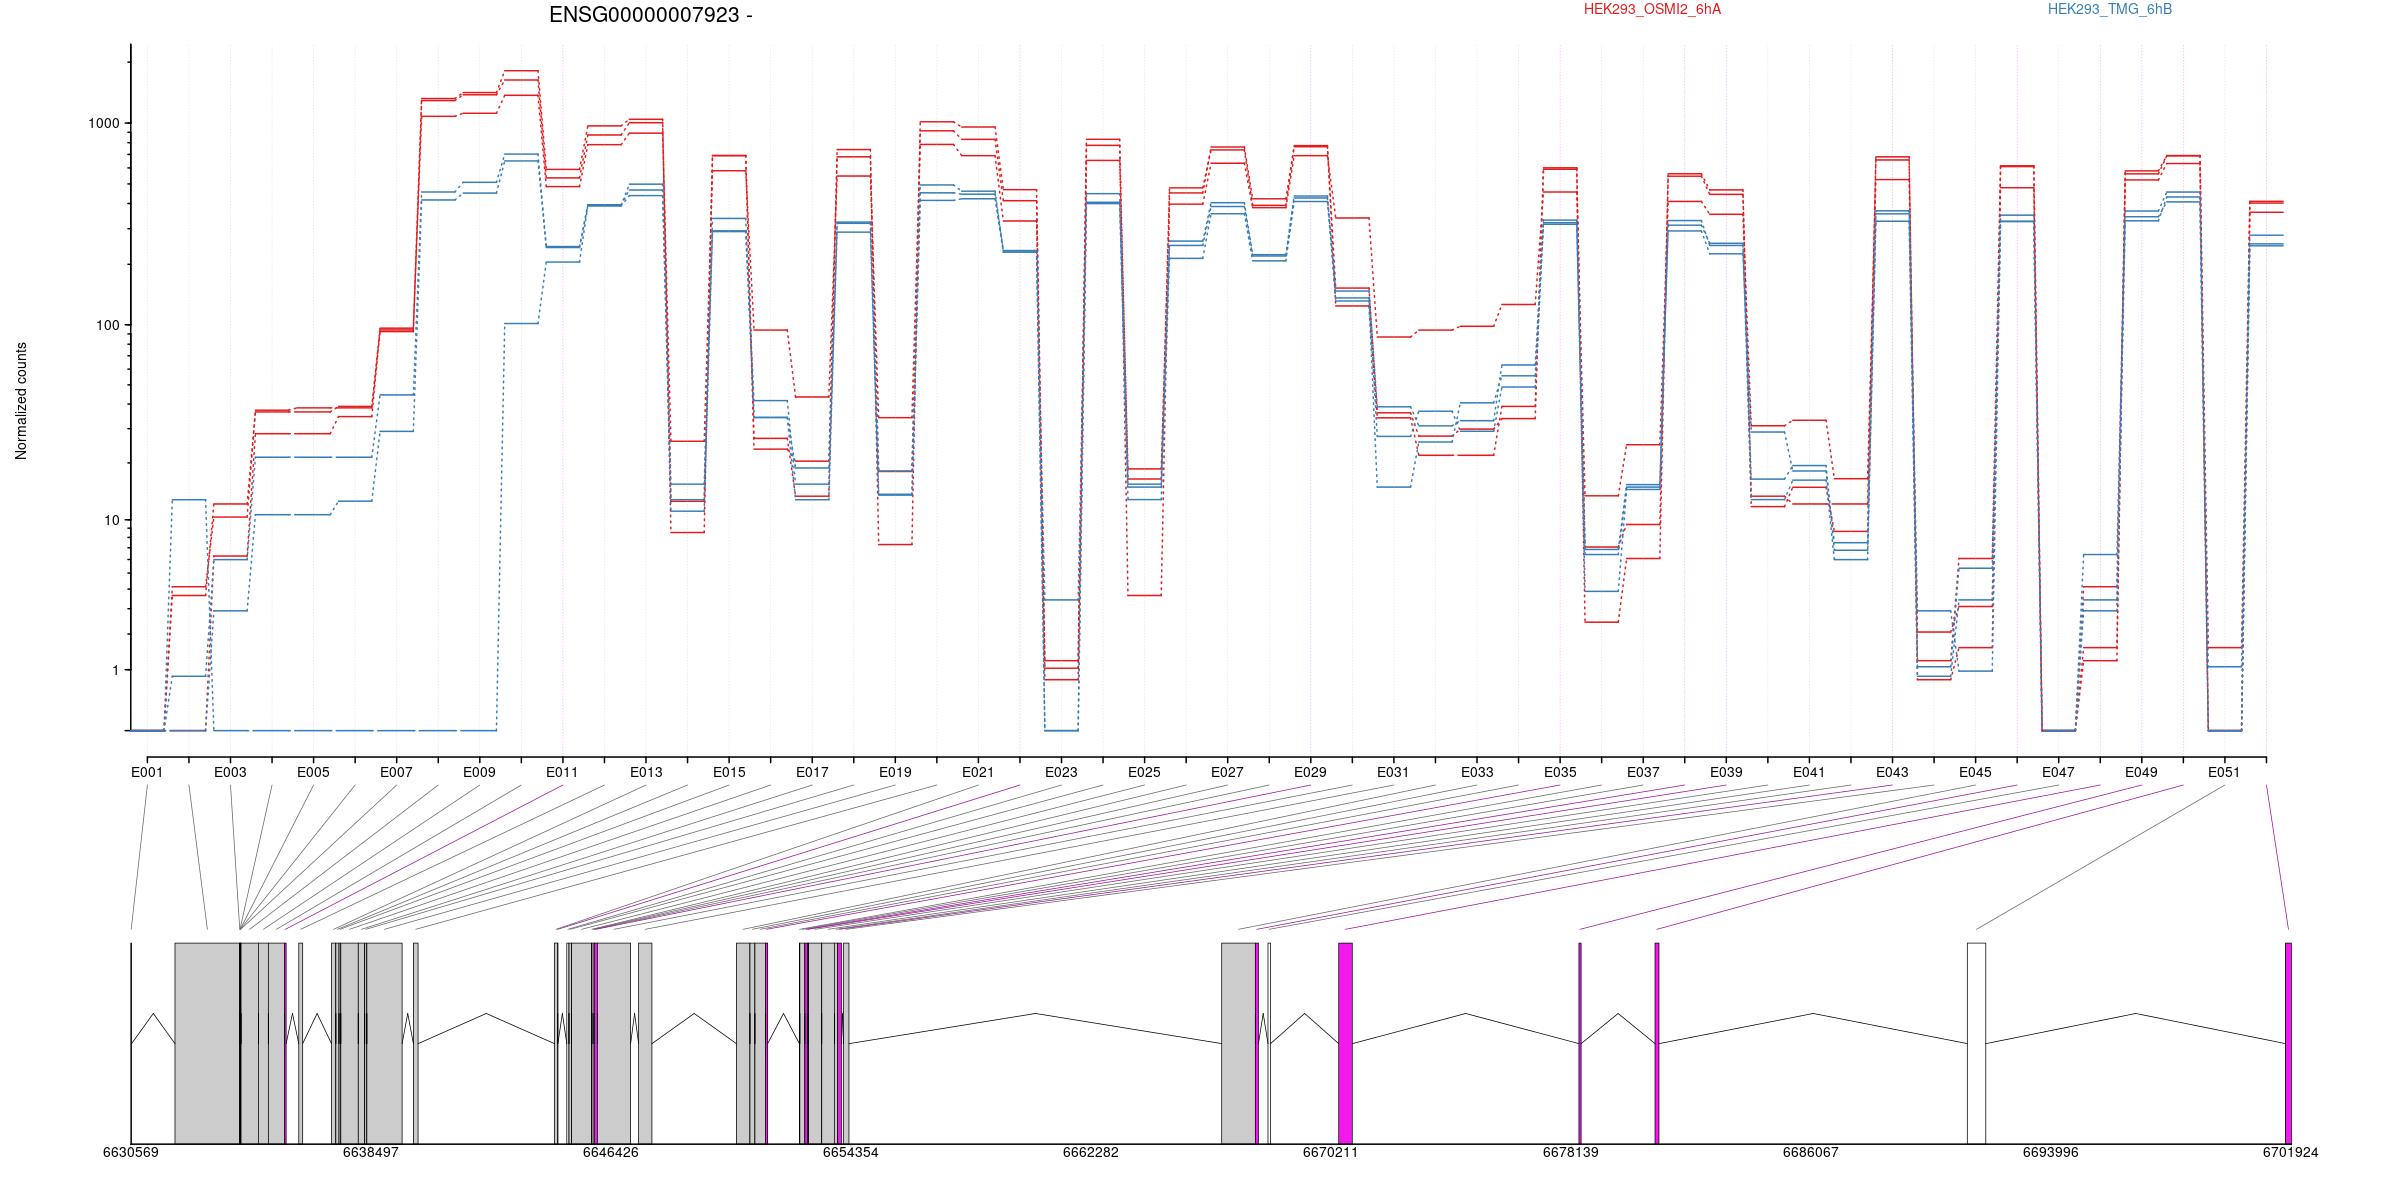Select the HEK293_OSMI2_6hA legend label
2400x1200 pixels.
[1652, 9]
